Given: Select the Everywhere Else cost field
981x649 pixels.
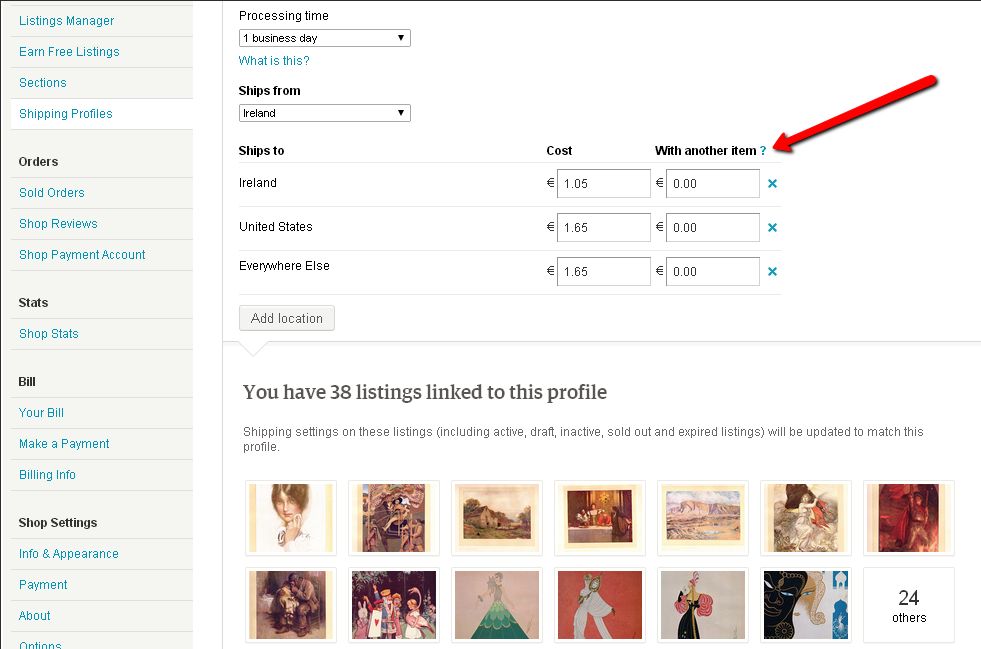Looking at the screenshot, I should [x=604, y=272].
